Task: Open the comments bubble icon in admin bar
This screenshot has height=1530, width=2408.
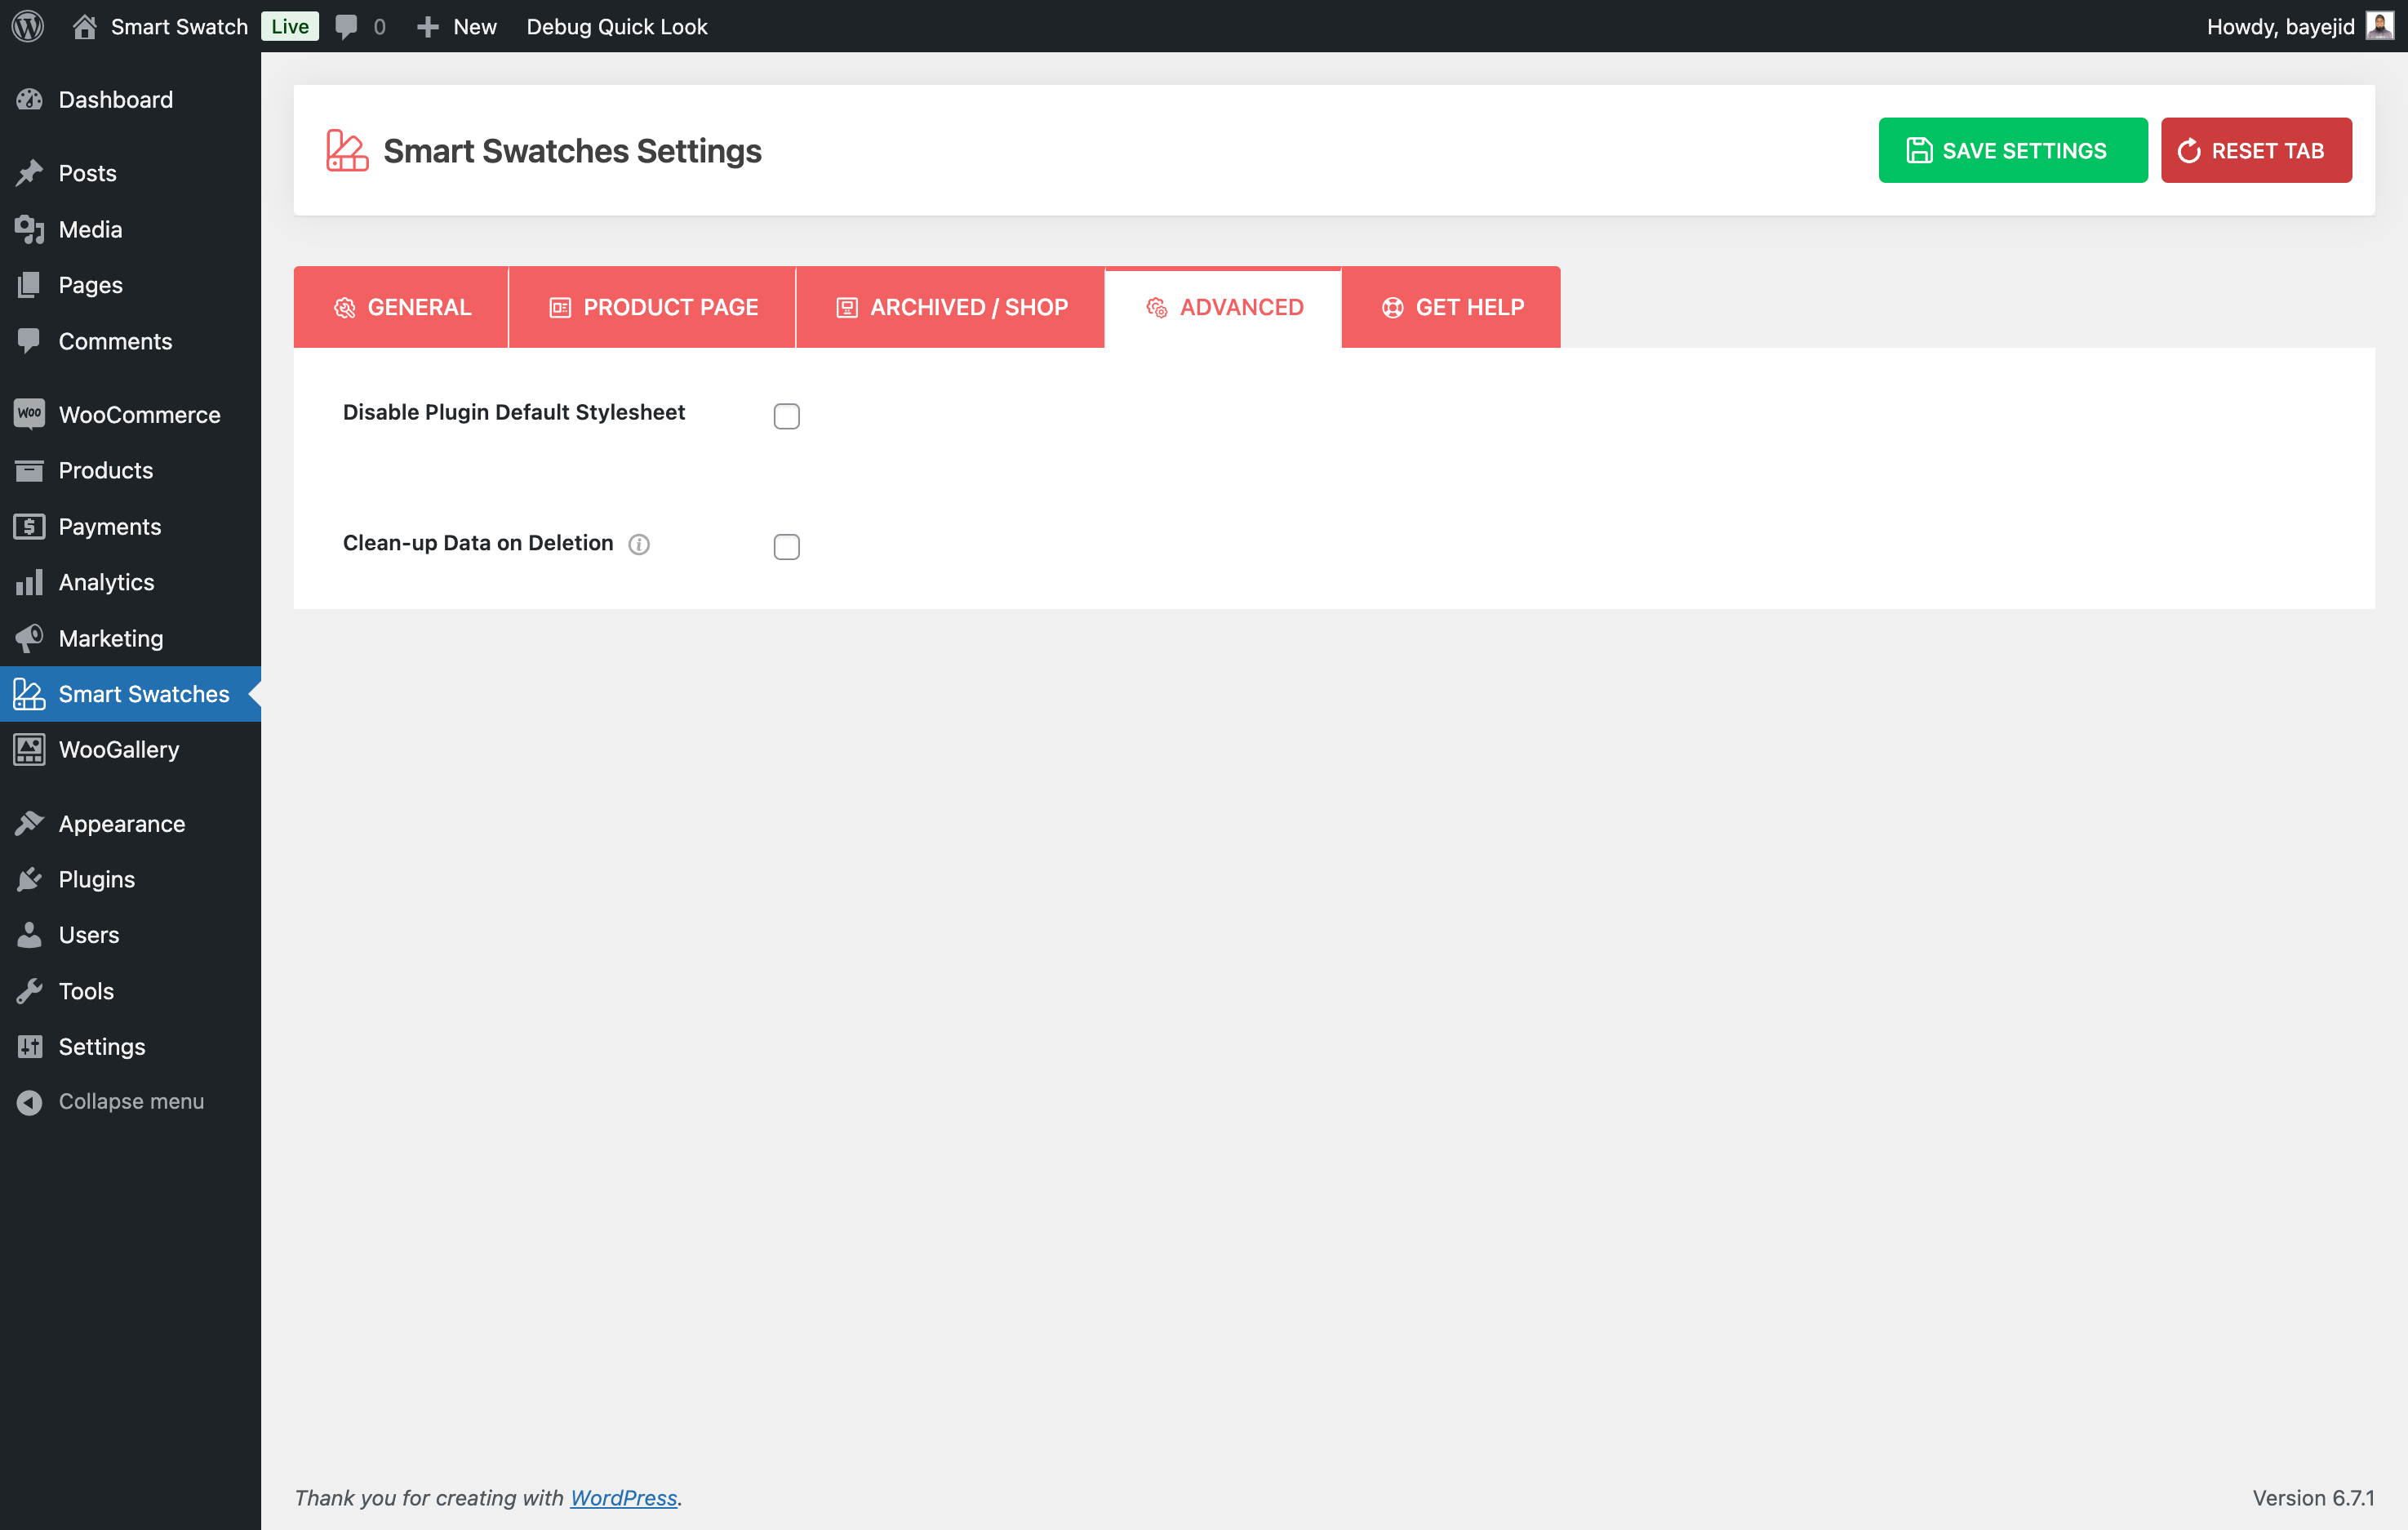Action: tap(346, 27)
